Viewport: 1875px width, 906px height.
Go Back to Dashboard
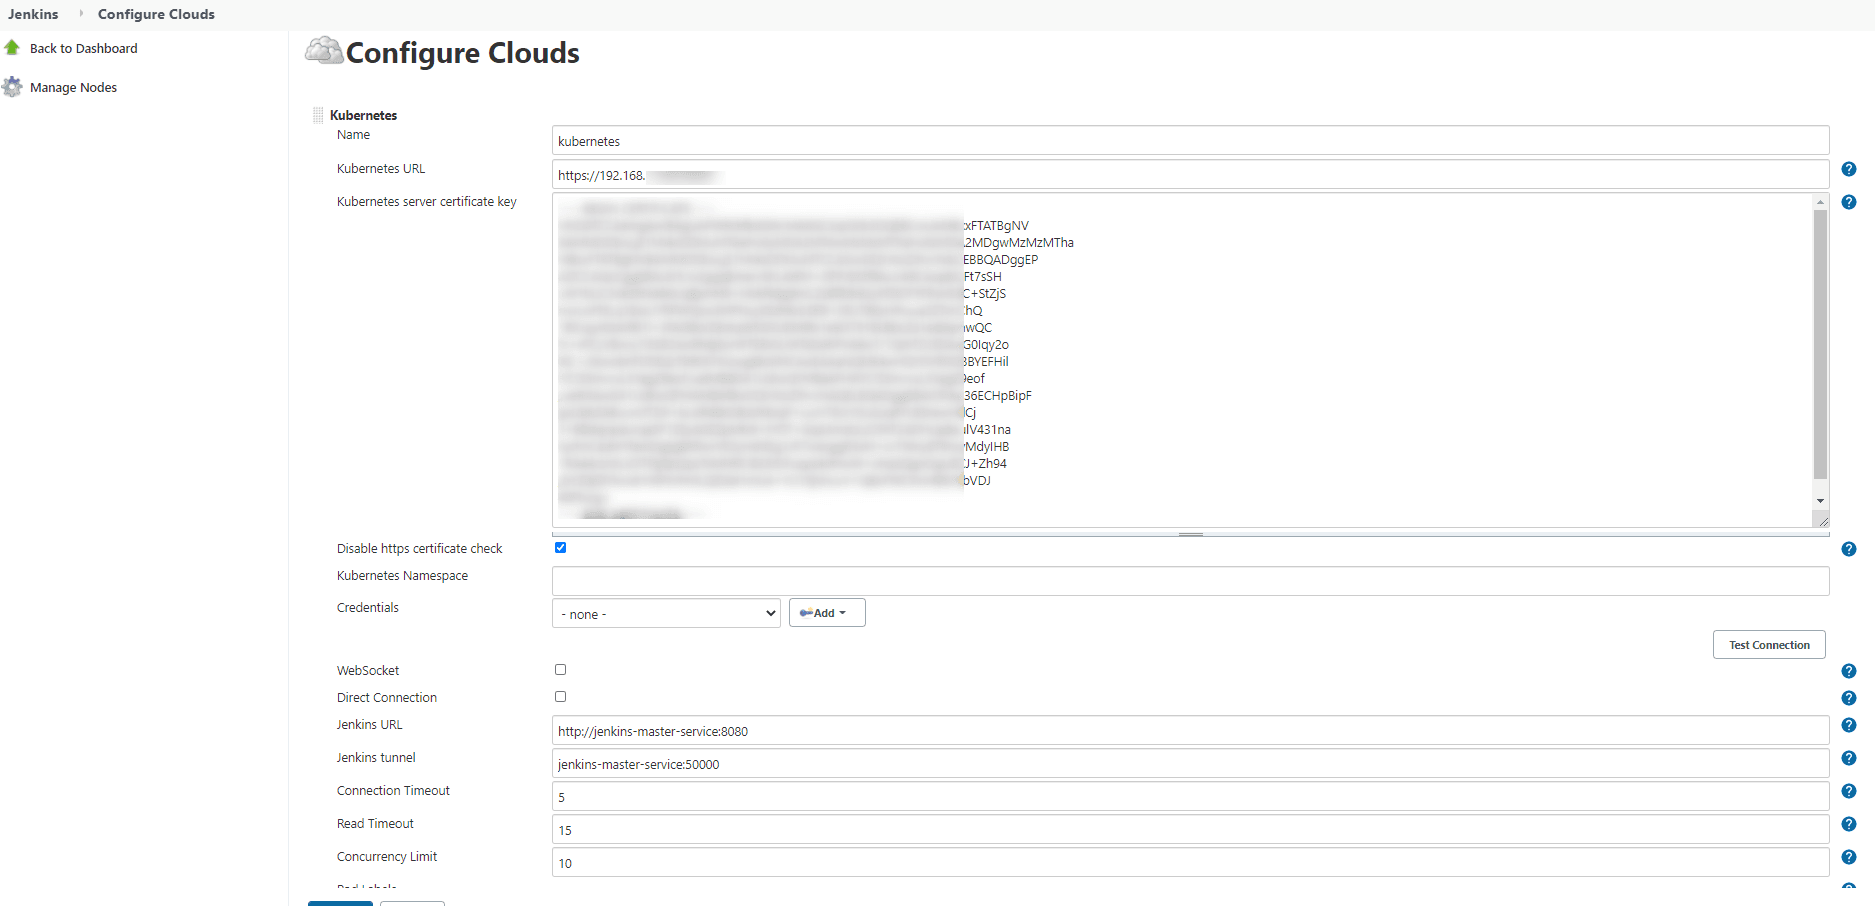84,48
